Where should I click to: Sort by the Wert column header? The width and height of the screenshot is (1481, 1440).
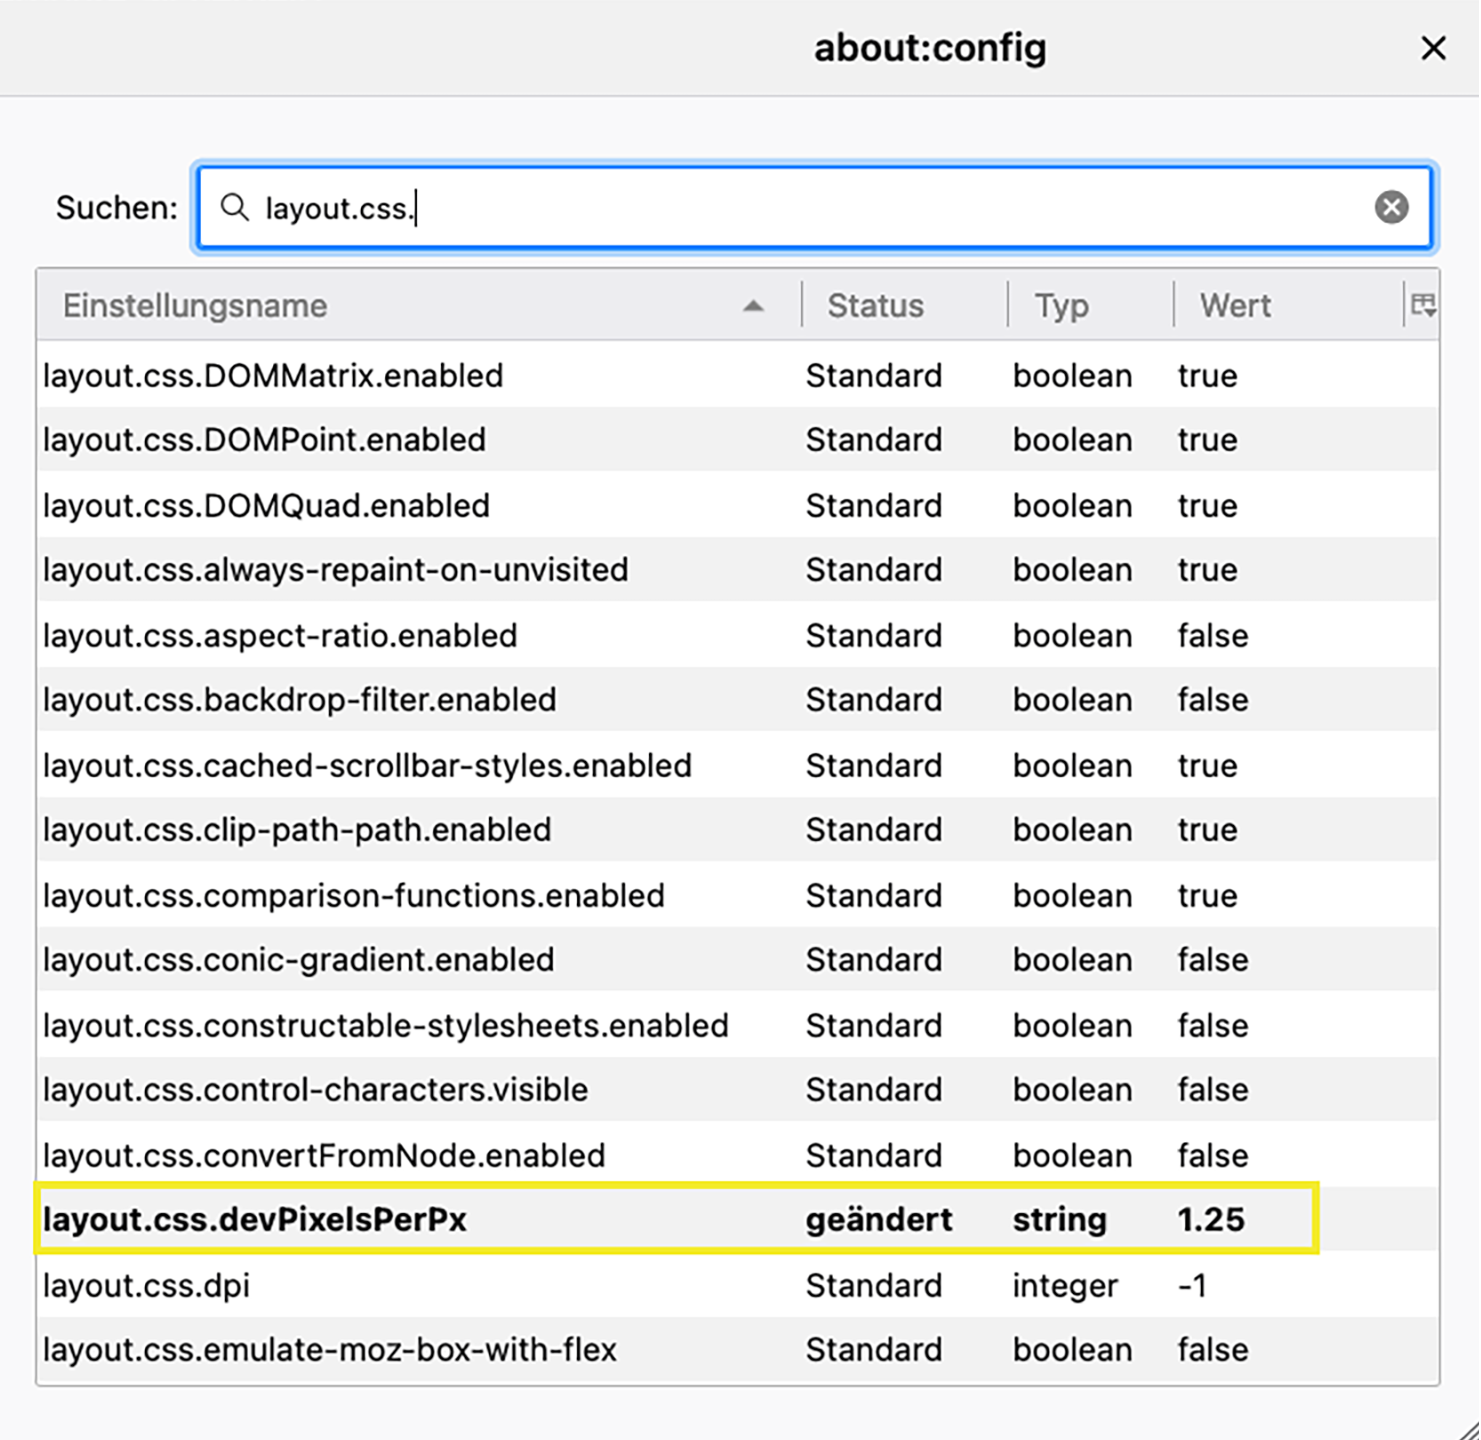1235,306
